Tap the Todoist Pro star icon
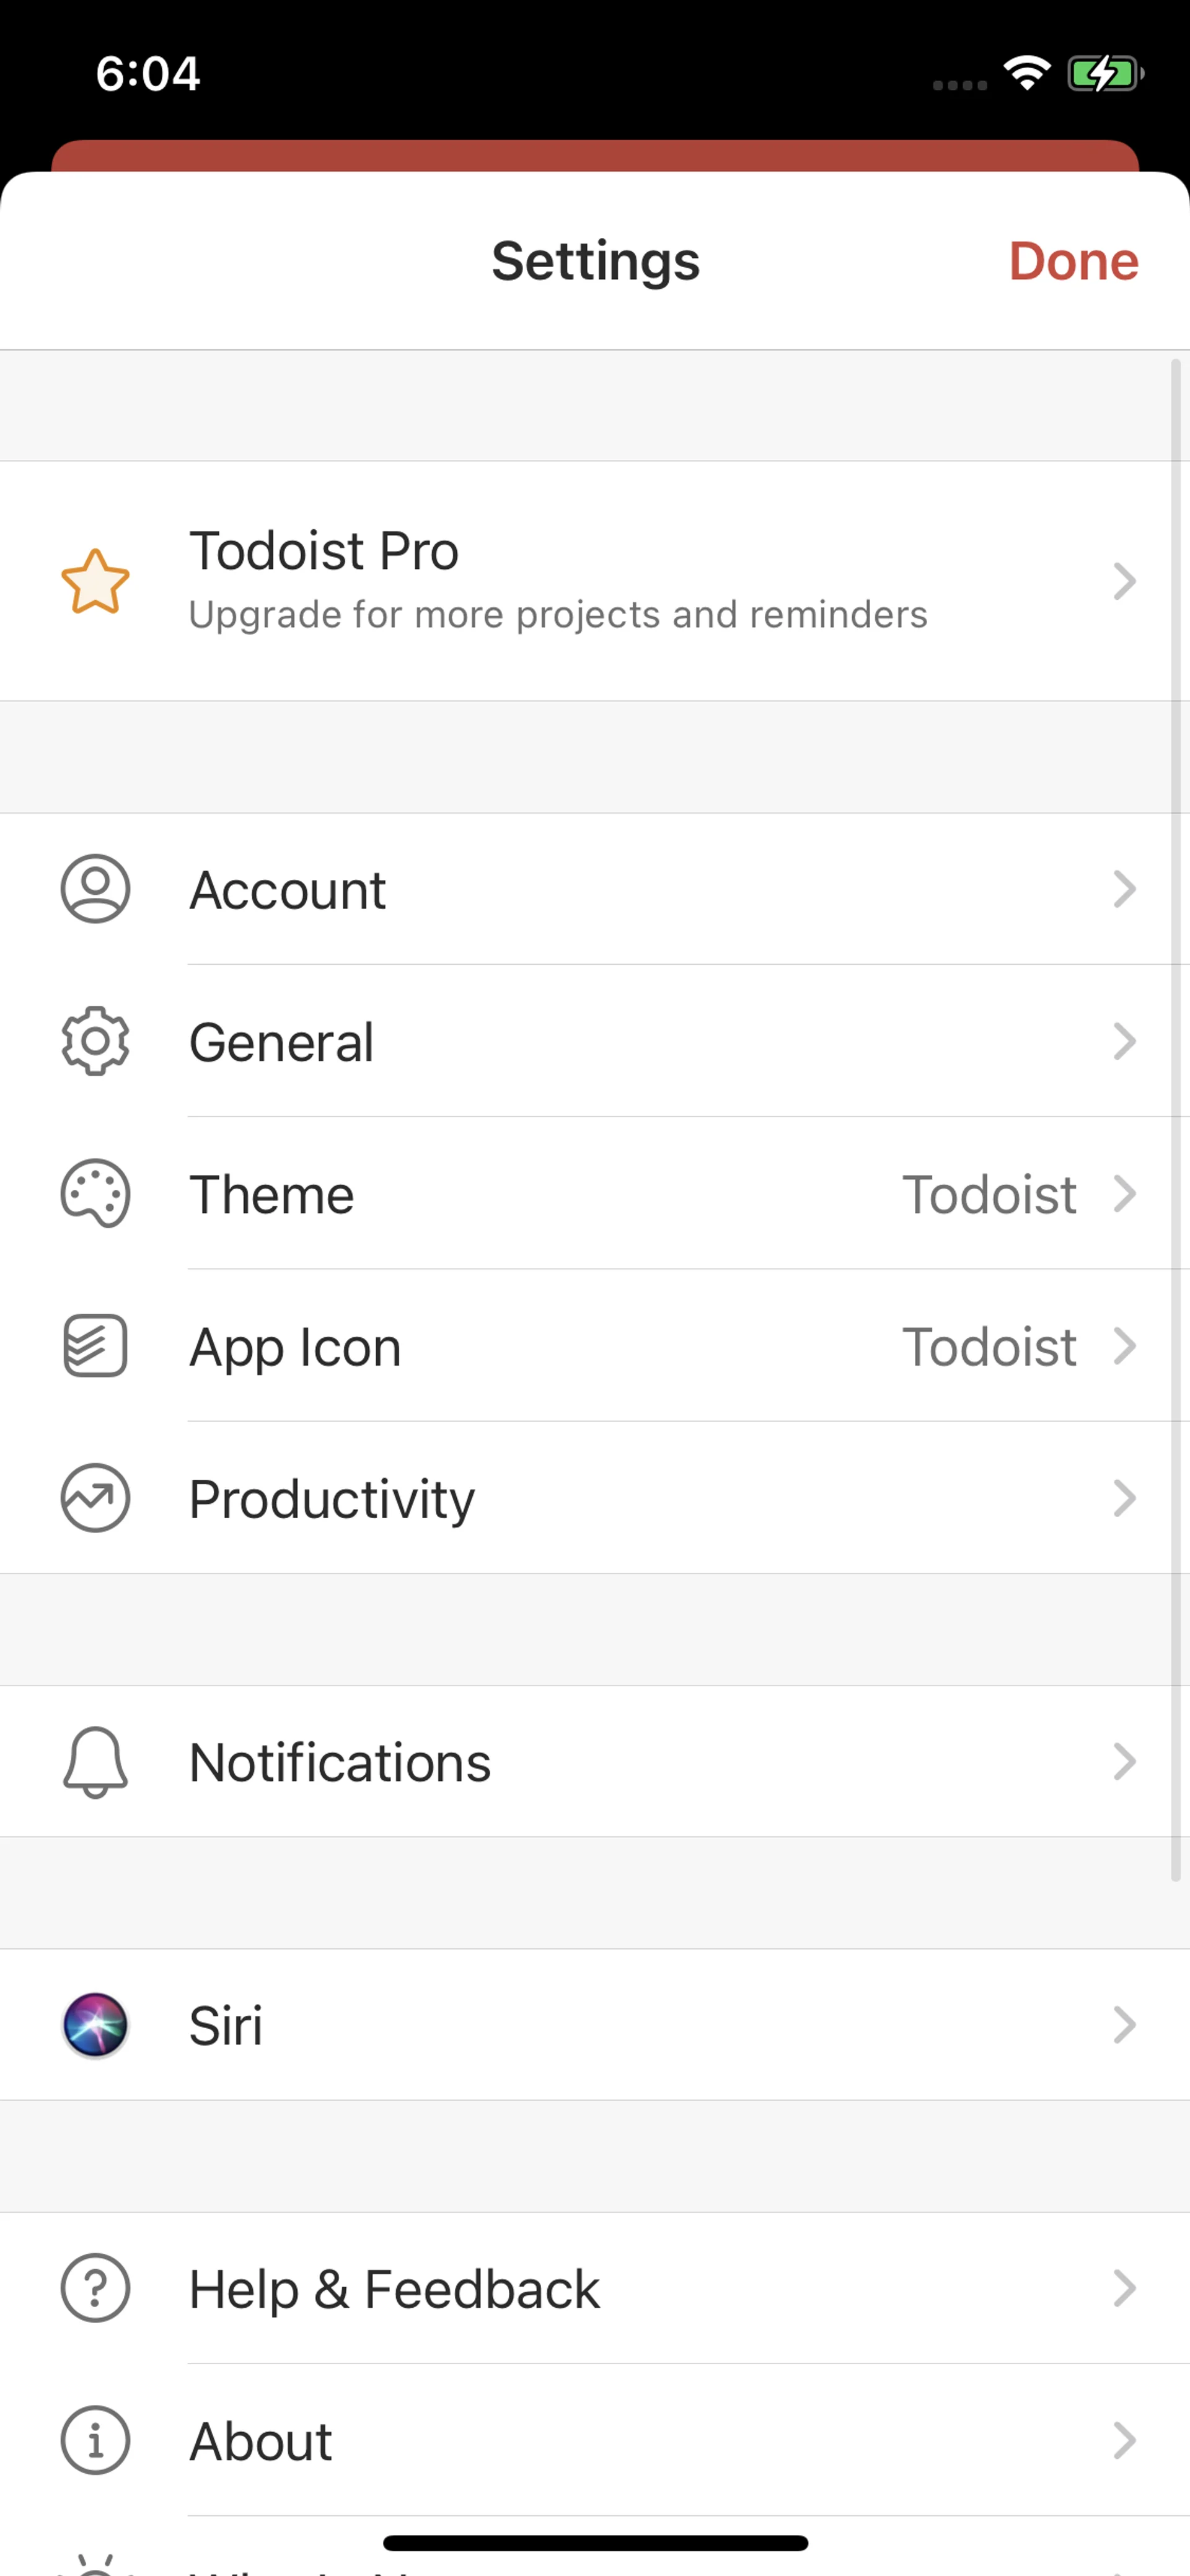This screenshot has width=1190, height=2576. point(95,581)
